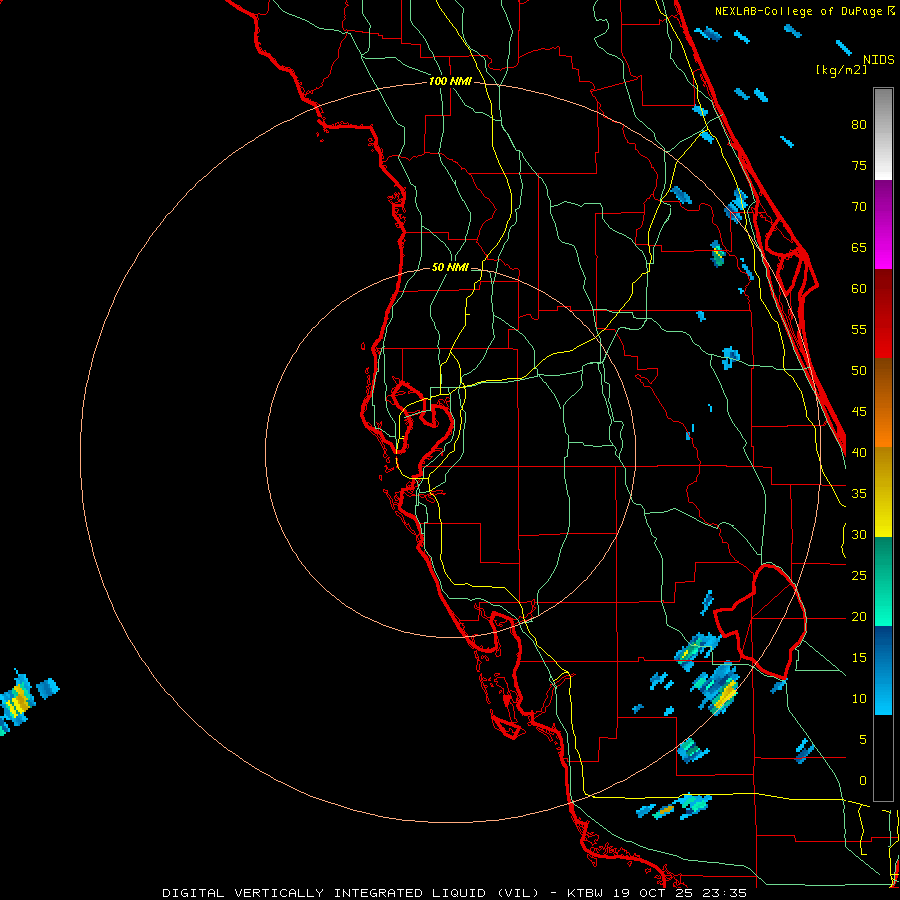This screenshot has height=900, width=900.
Task: Select the 50 value on the color scale
Action: (x=859, y=370)
